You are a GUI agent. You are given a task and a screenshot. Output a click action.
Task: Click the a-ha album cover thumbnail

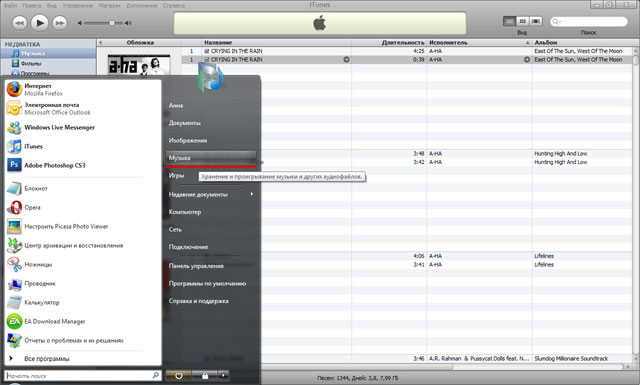click(139, 65)
